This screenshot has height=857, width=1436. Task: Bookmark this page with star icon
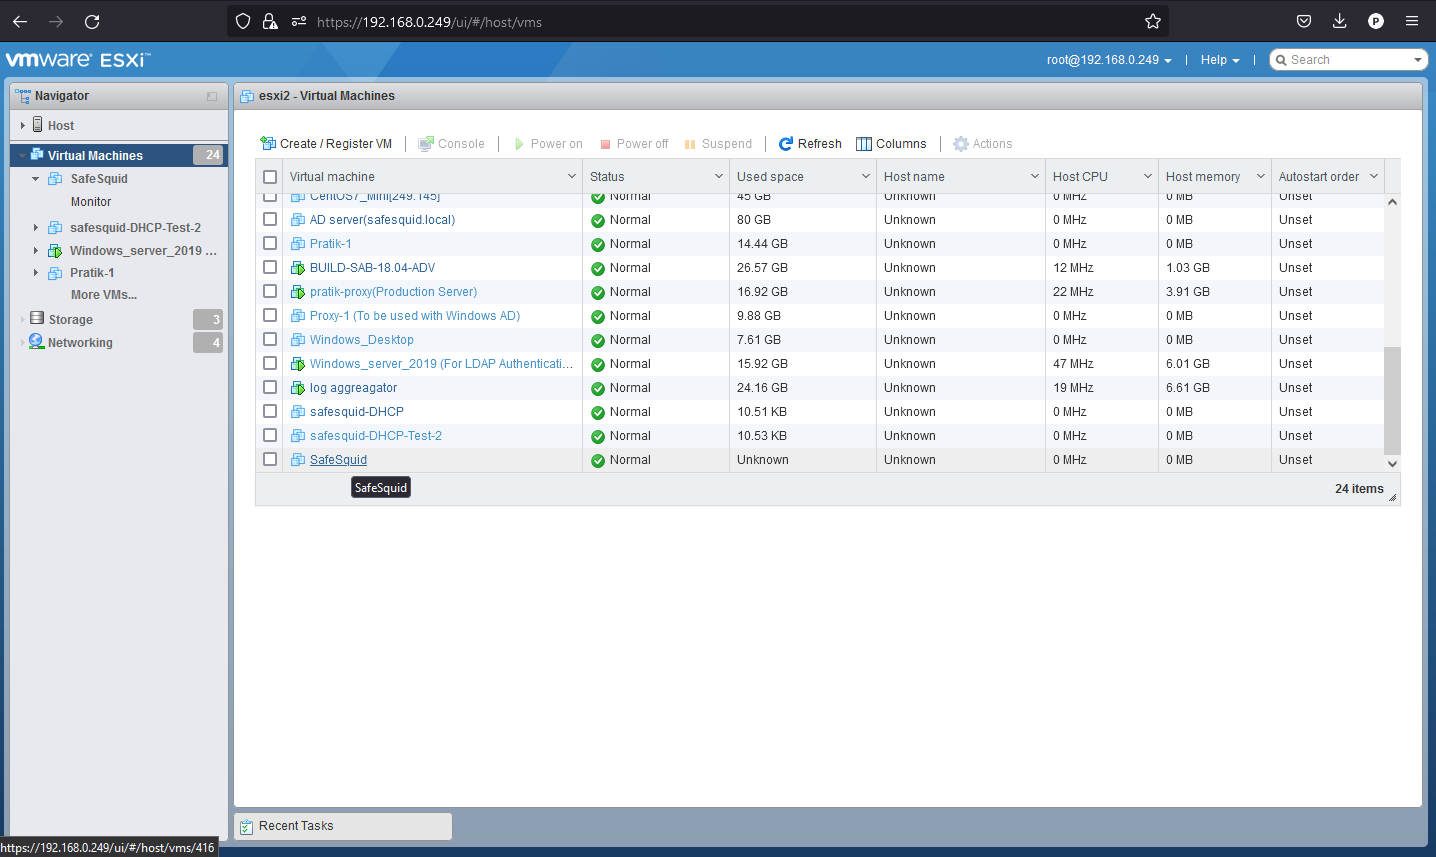[x=1153, y=21]
